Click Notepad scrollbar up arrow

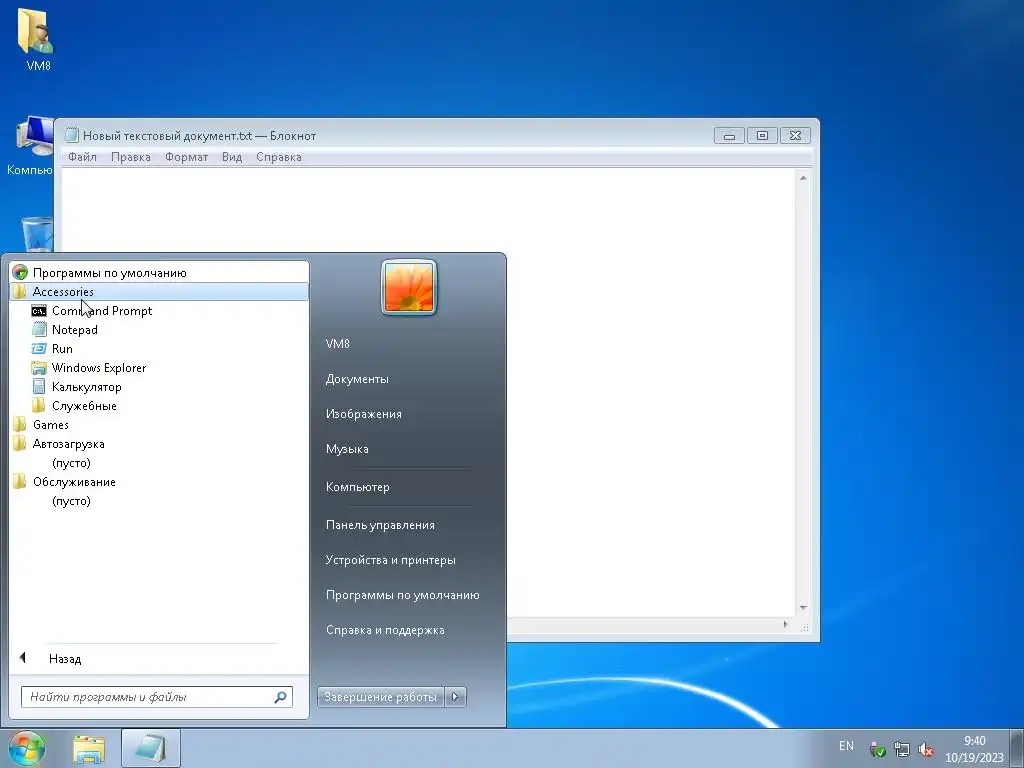click(x=803, y=178)
